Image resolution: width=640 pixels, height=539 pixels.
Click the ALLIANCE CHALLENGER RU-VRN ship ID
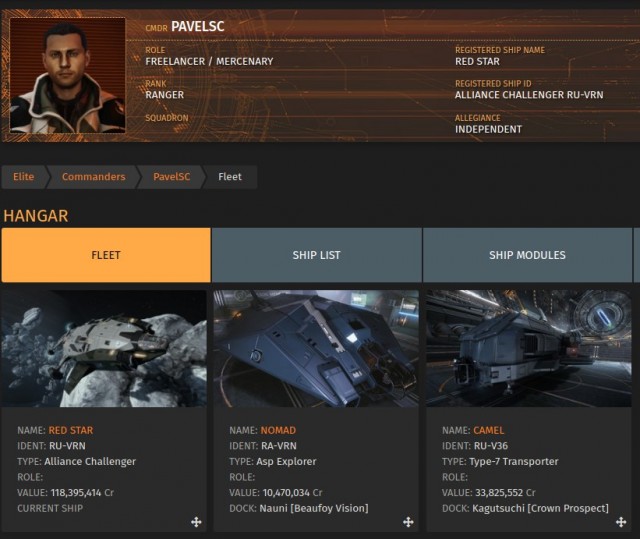tap(529, 95)
